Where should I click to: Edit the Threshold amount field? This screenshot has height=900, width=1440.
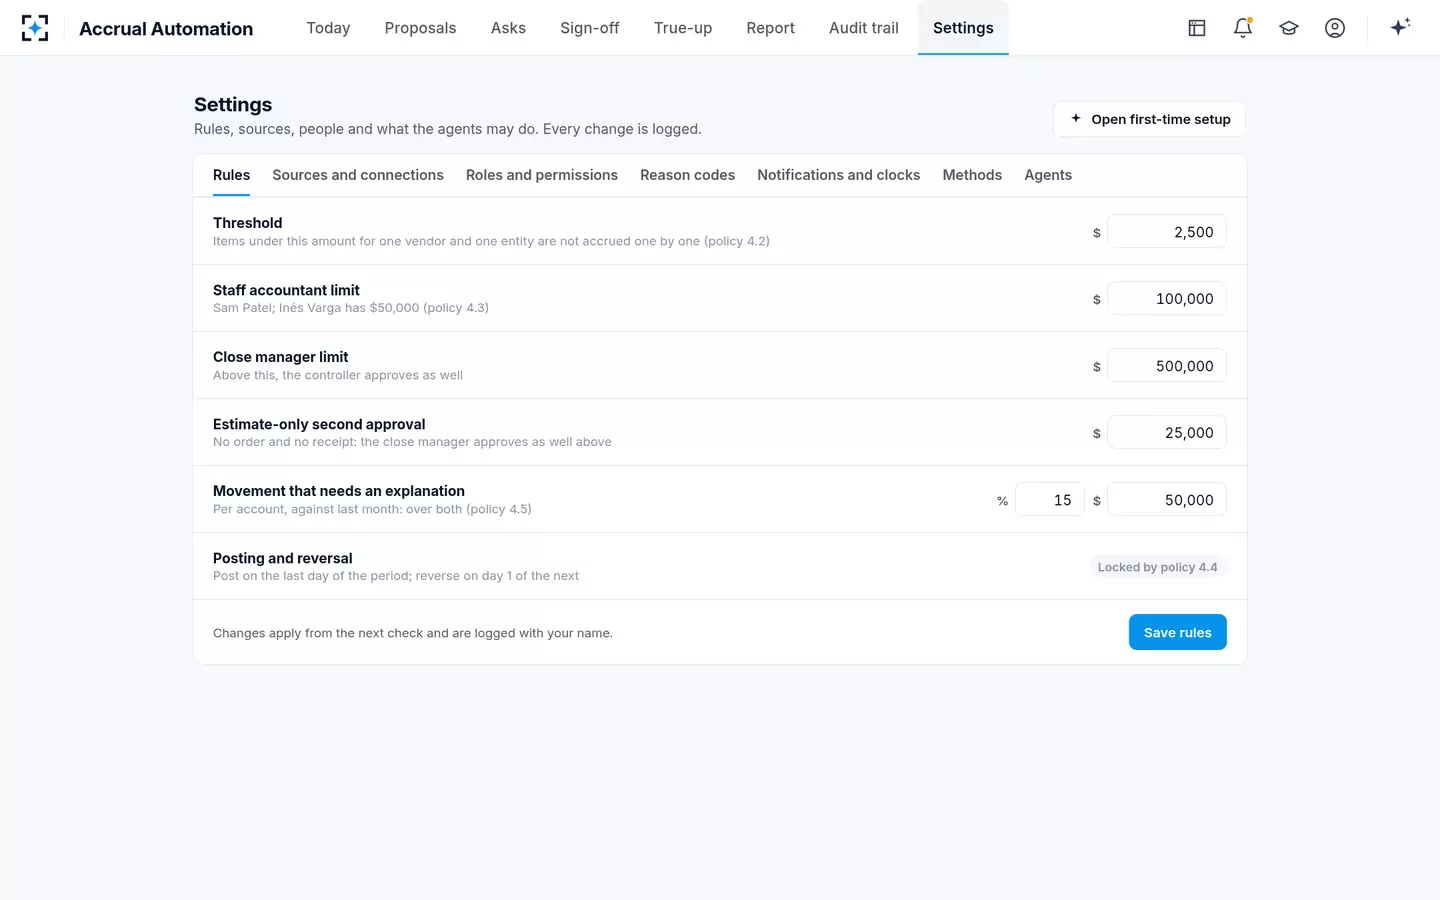[x=1167, y=232]
